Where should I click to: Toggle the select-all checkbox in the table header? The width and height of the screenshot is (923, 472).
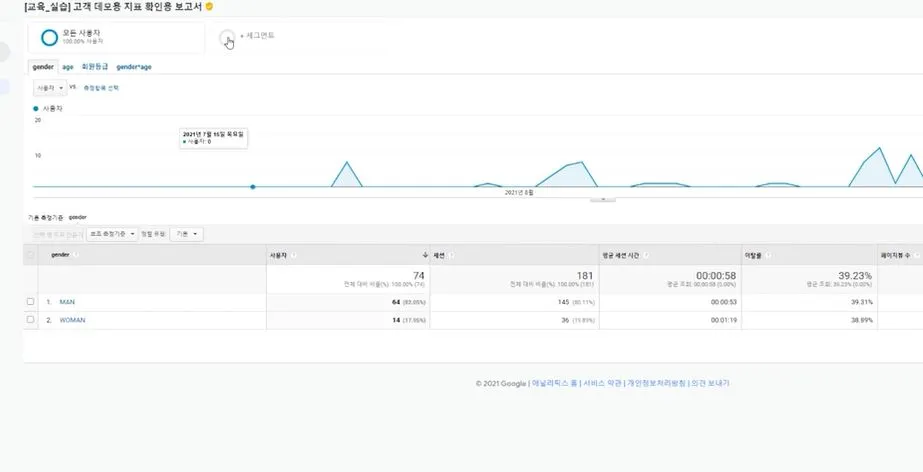pyautogui.click(x=31, y=255)
